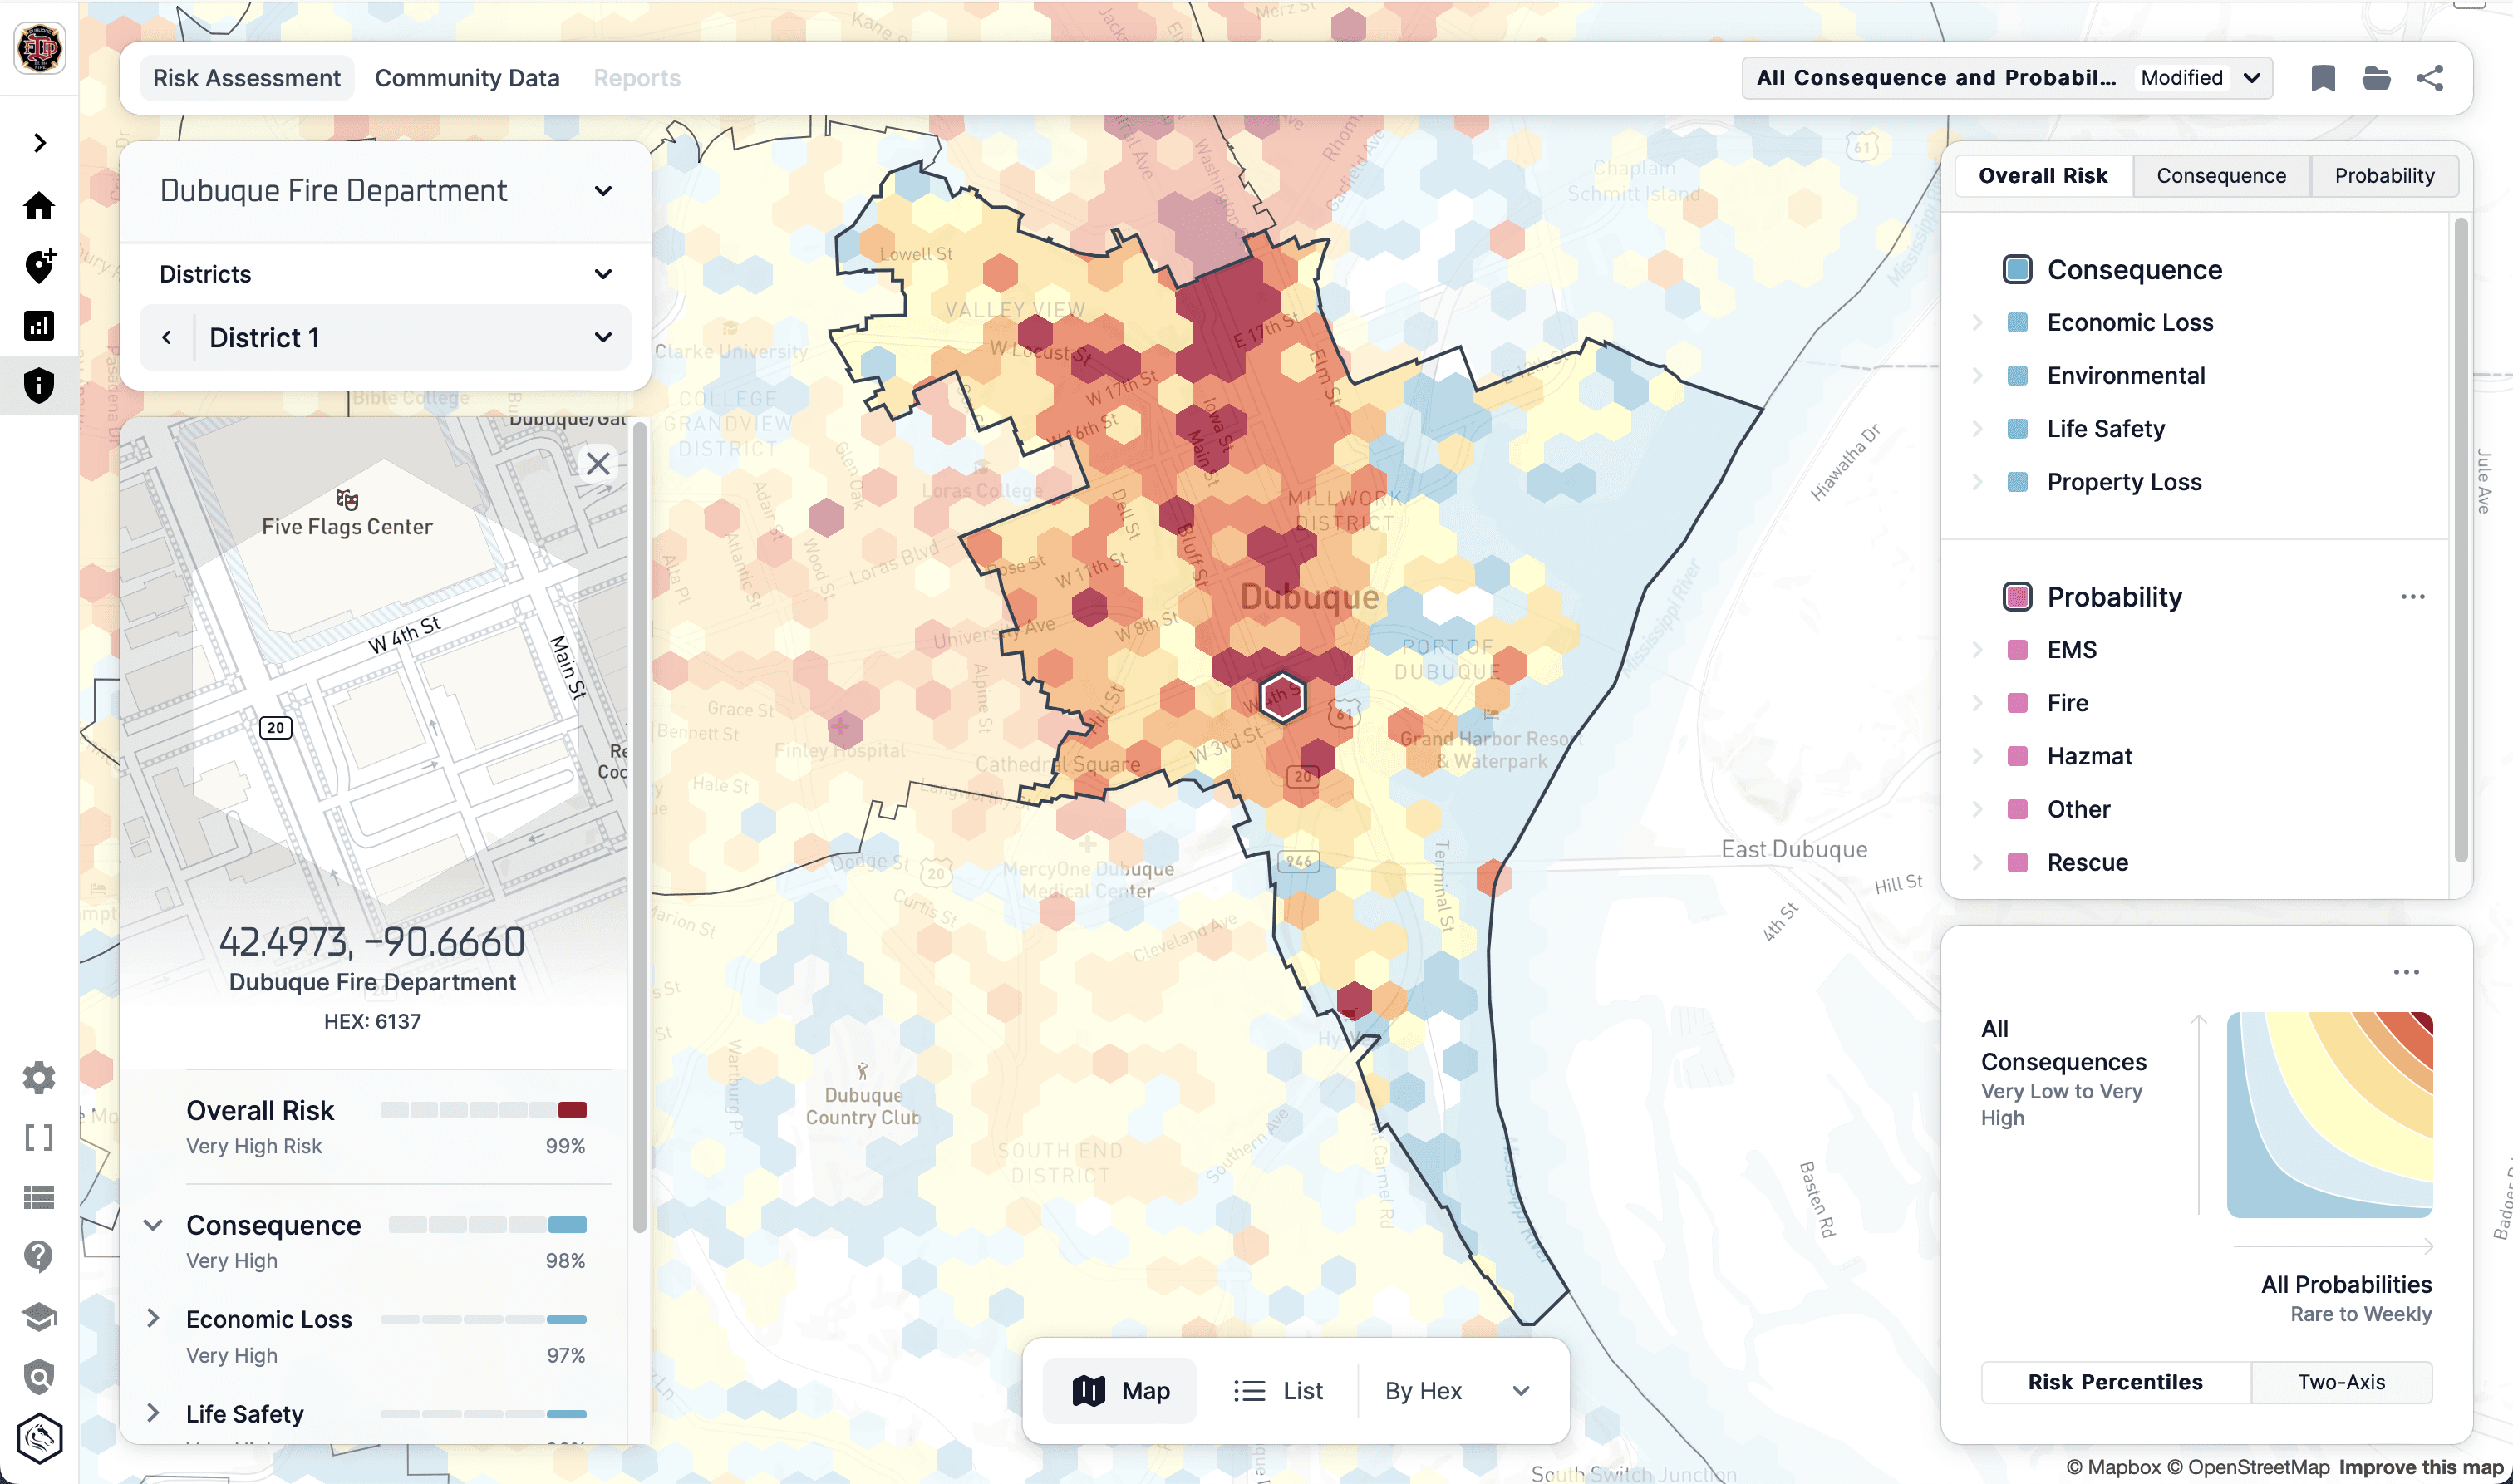Click the share icon

pos(2430,78)
